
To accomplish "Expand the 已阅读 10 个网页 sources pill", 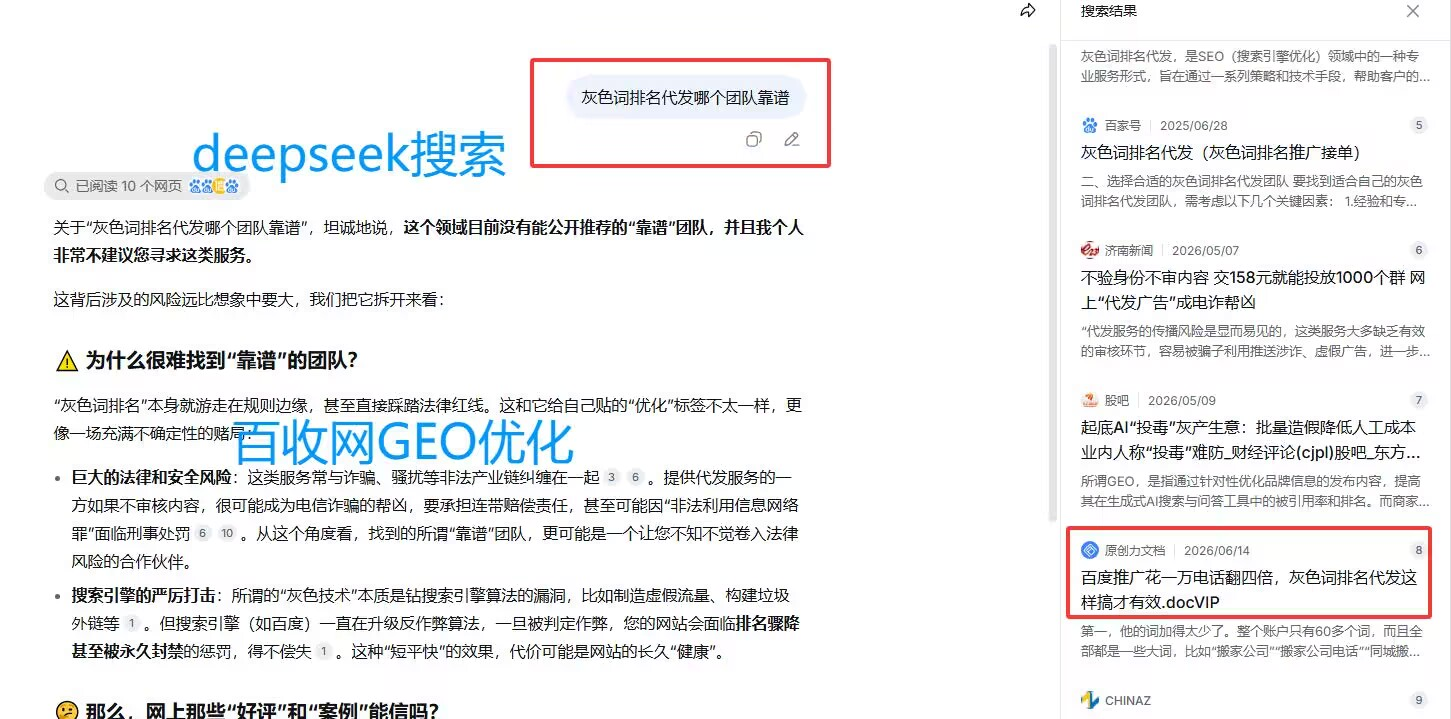I will pos(146,186).
